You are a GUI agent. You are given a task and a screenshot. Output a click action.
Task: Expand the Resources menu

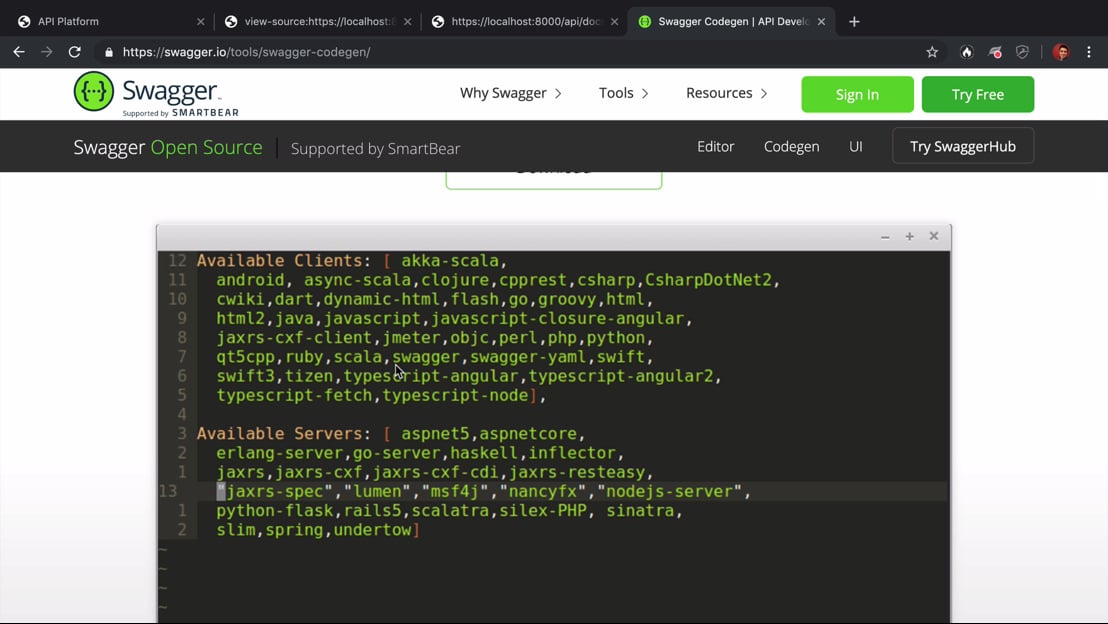tap(726, 93)
